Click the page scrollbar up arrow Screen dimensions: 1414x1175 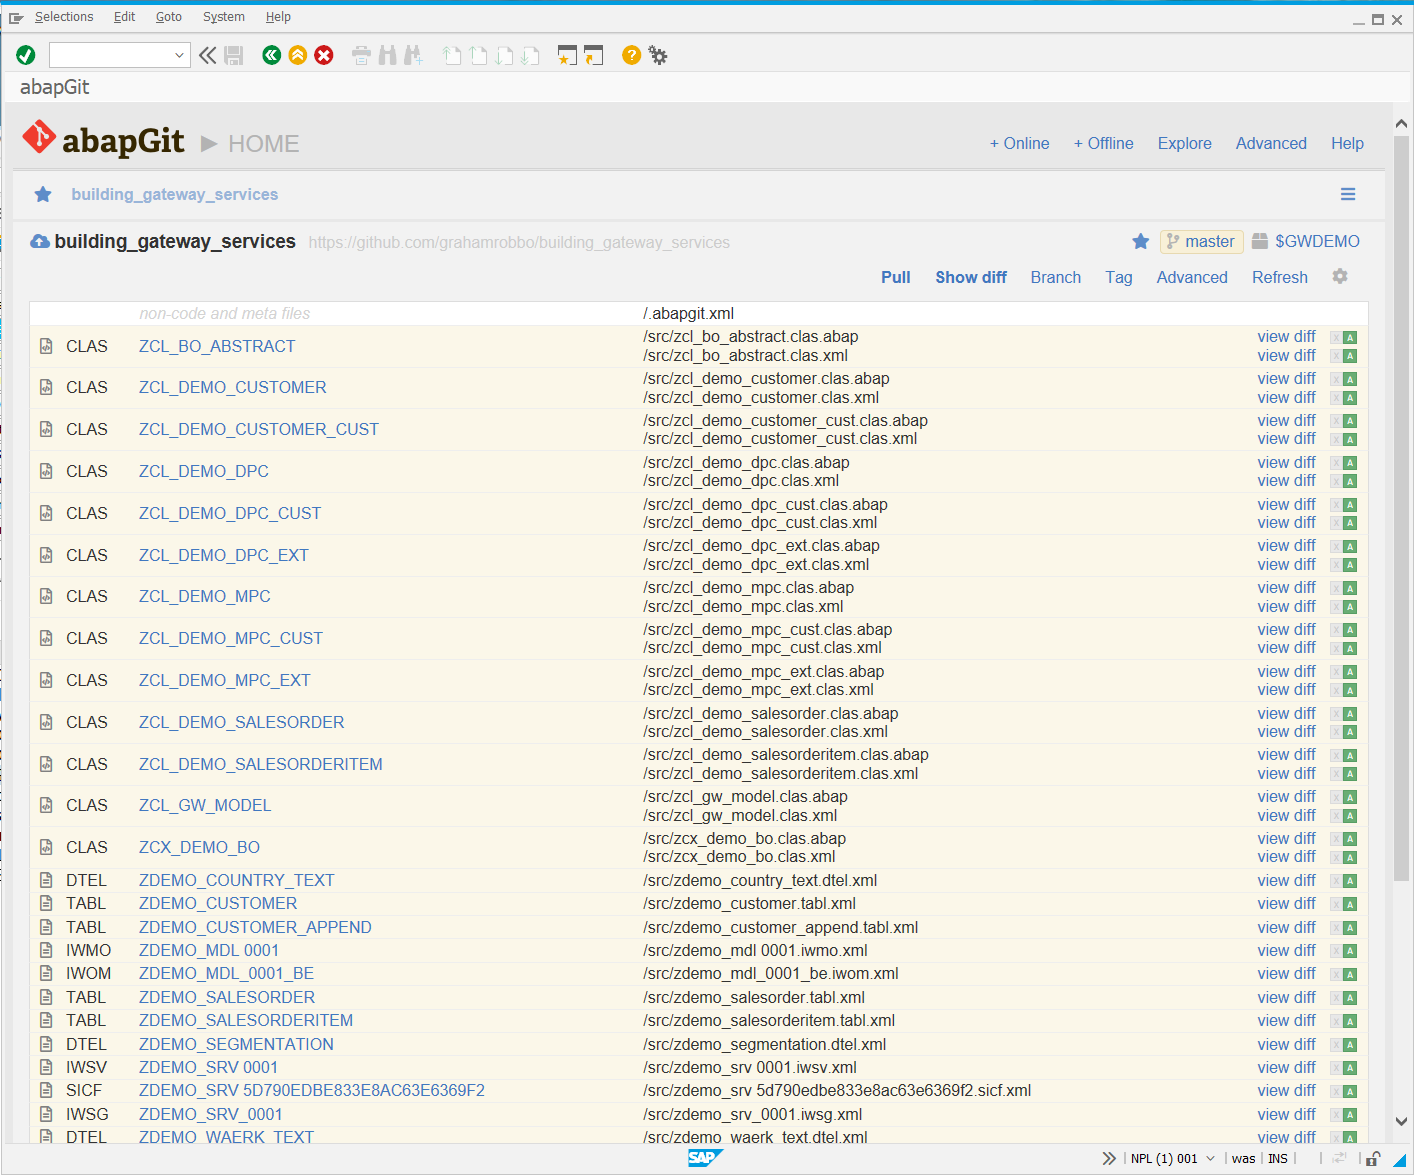[1401, 123]
